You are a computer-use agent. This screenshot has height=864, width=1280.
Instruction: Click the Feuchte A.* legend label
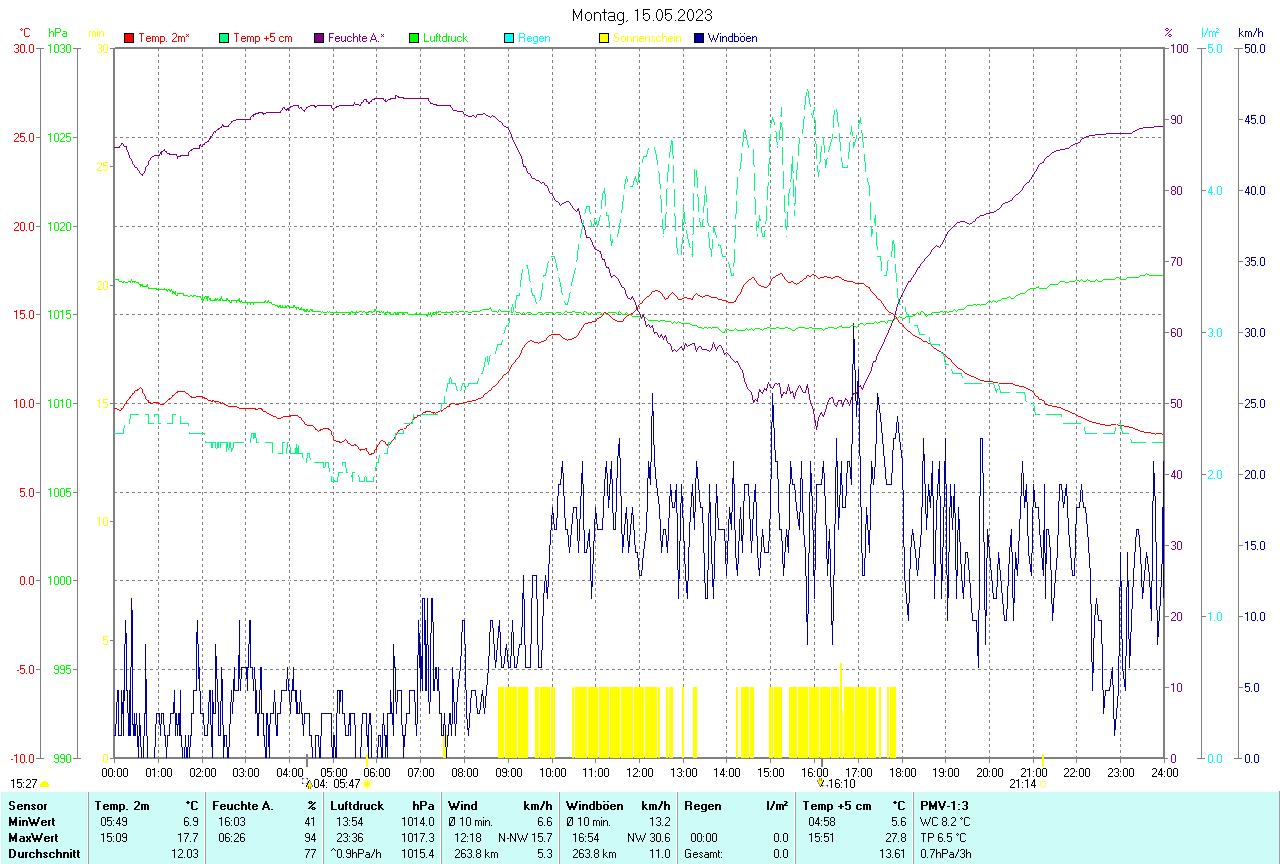pyautogui.click(x=356, y=38)
